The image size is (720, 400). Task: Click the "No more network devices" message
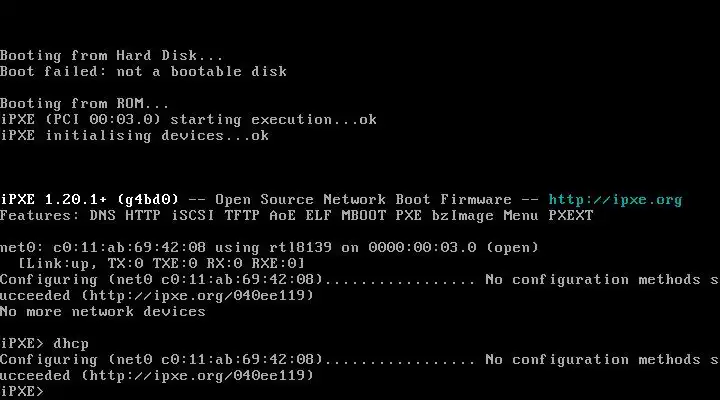103,311
